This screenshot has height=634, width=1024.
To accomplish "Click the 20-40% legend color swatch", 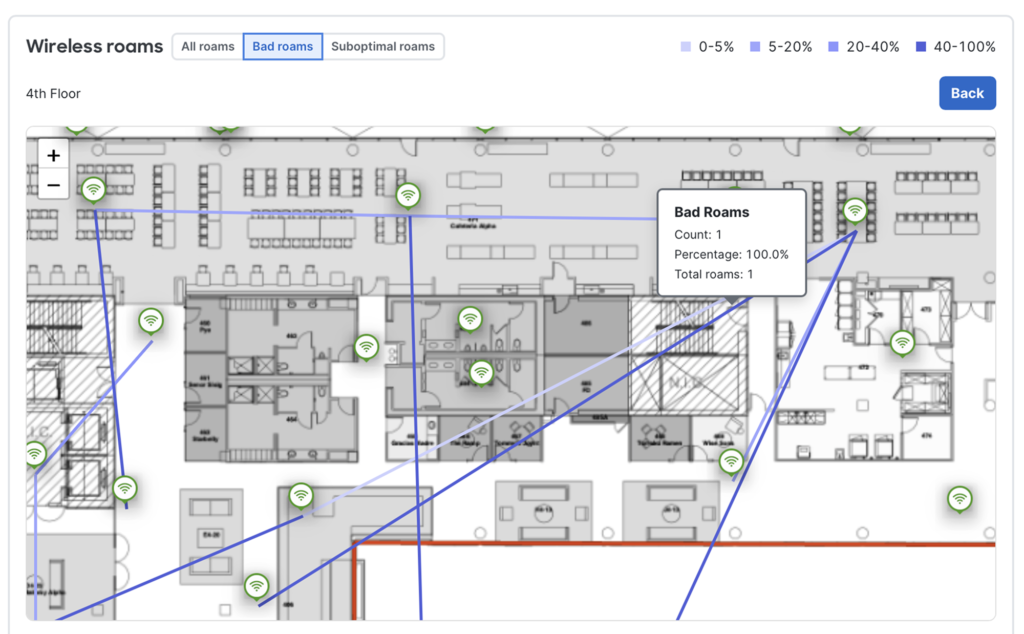I will [833, 47].
